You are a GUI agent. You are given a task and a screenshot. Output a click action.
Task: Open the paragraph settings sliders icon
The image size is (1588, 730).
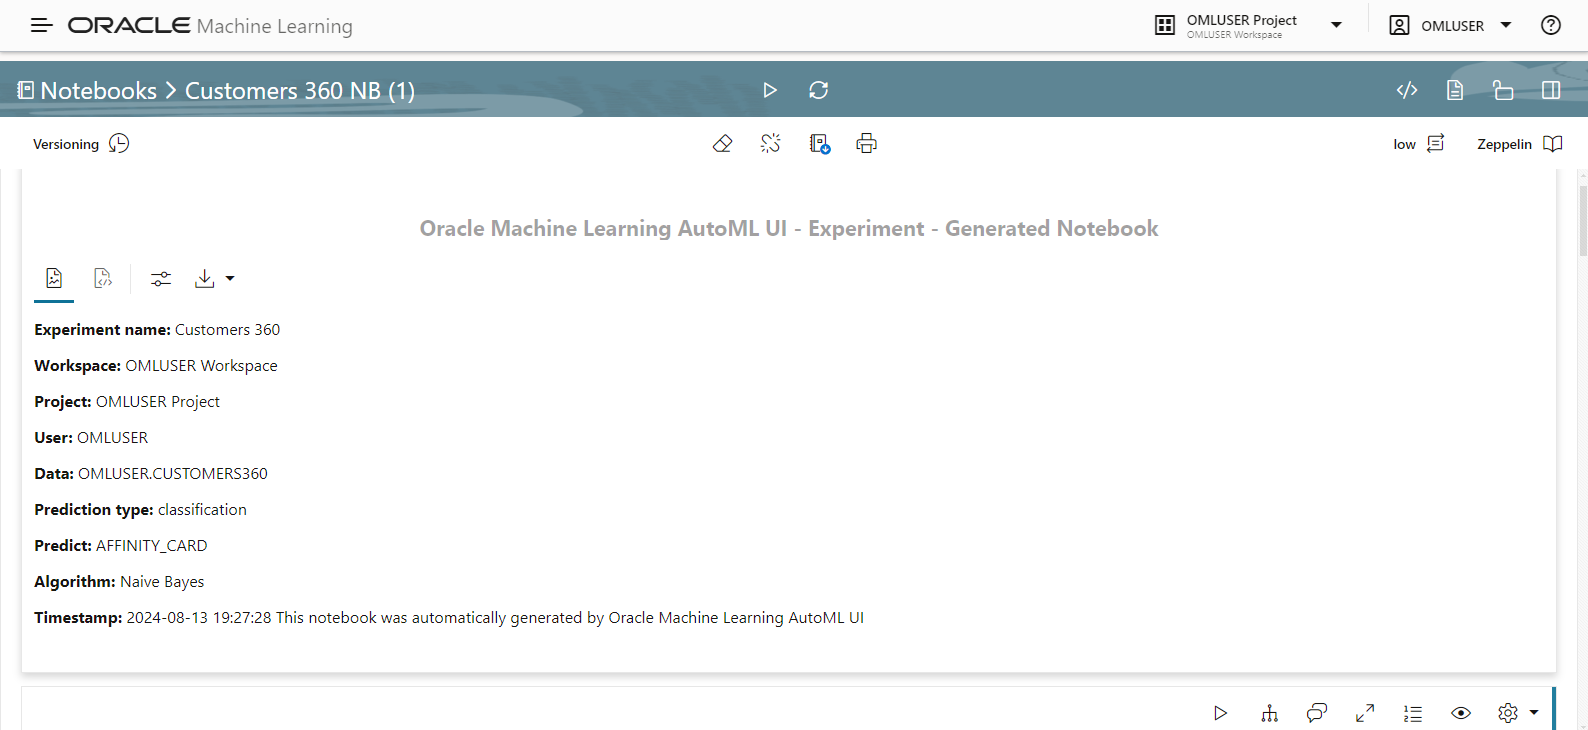pyautogui.click(x=161, y=279)
